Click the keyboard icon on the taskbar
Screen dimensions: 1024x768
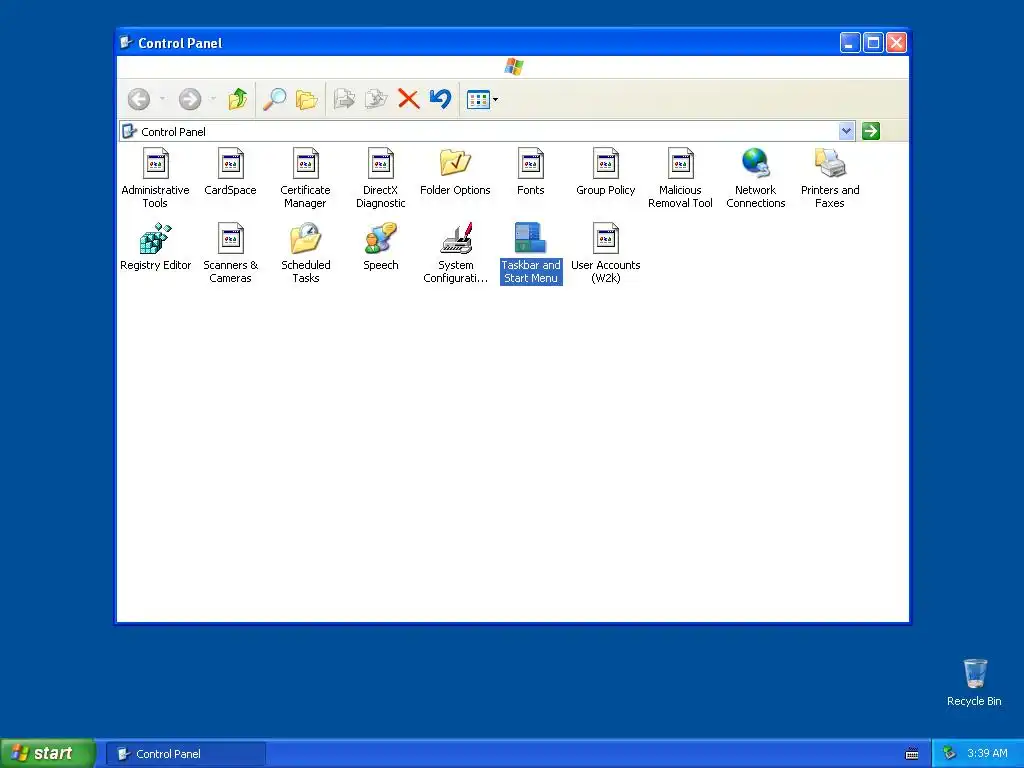click(912, 754)
